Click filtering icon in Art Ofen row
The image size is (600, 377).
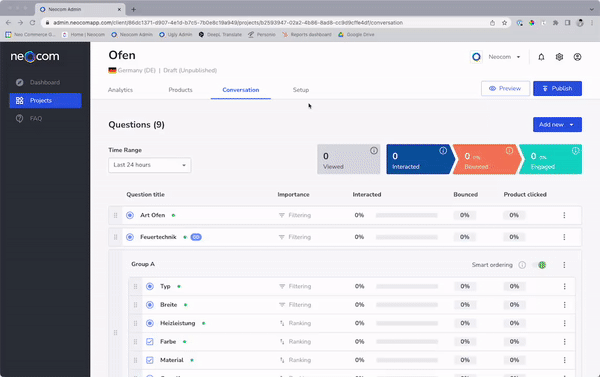pos(282,215)
